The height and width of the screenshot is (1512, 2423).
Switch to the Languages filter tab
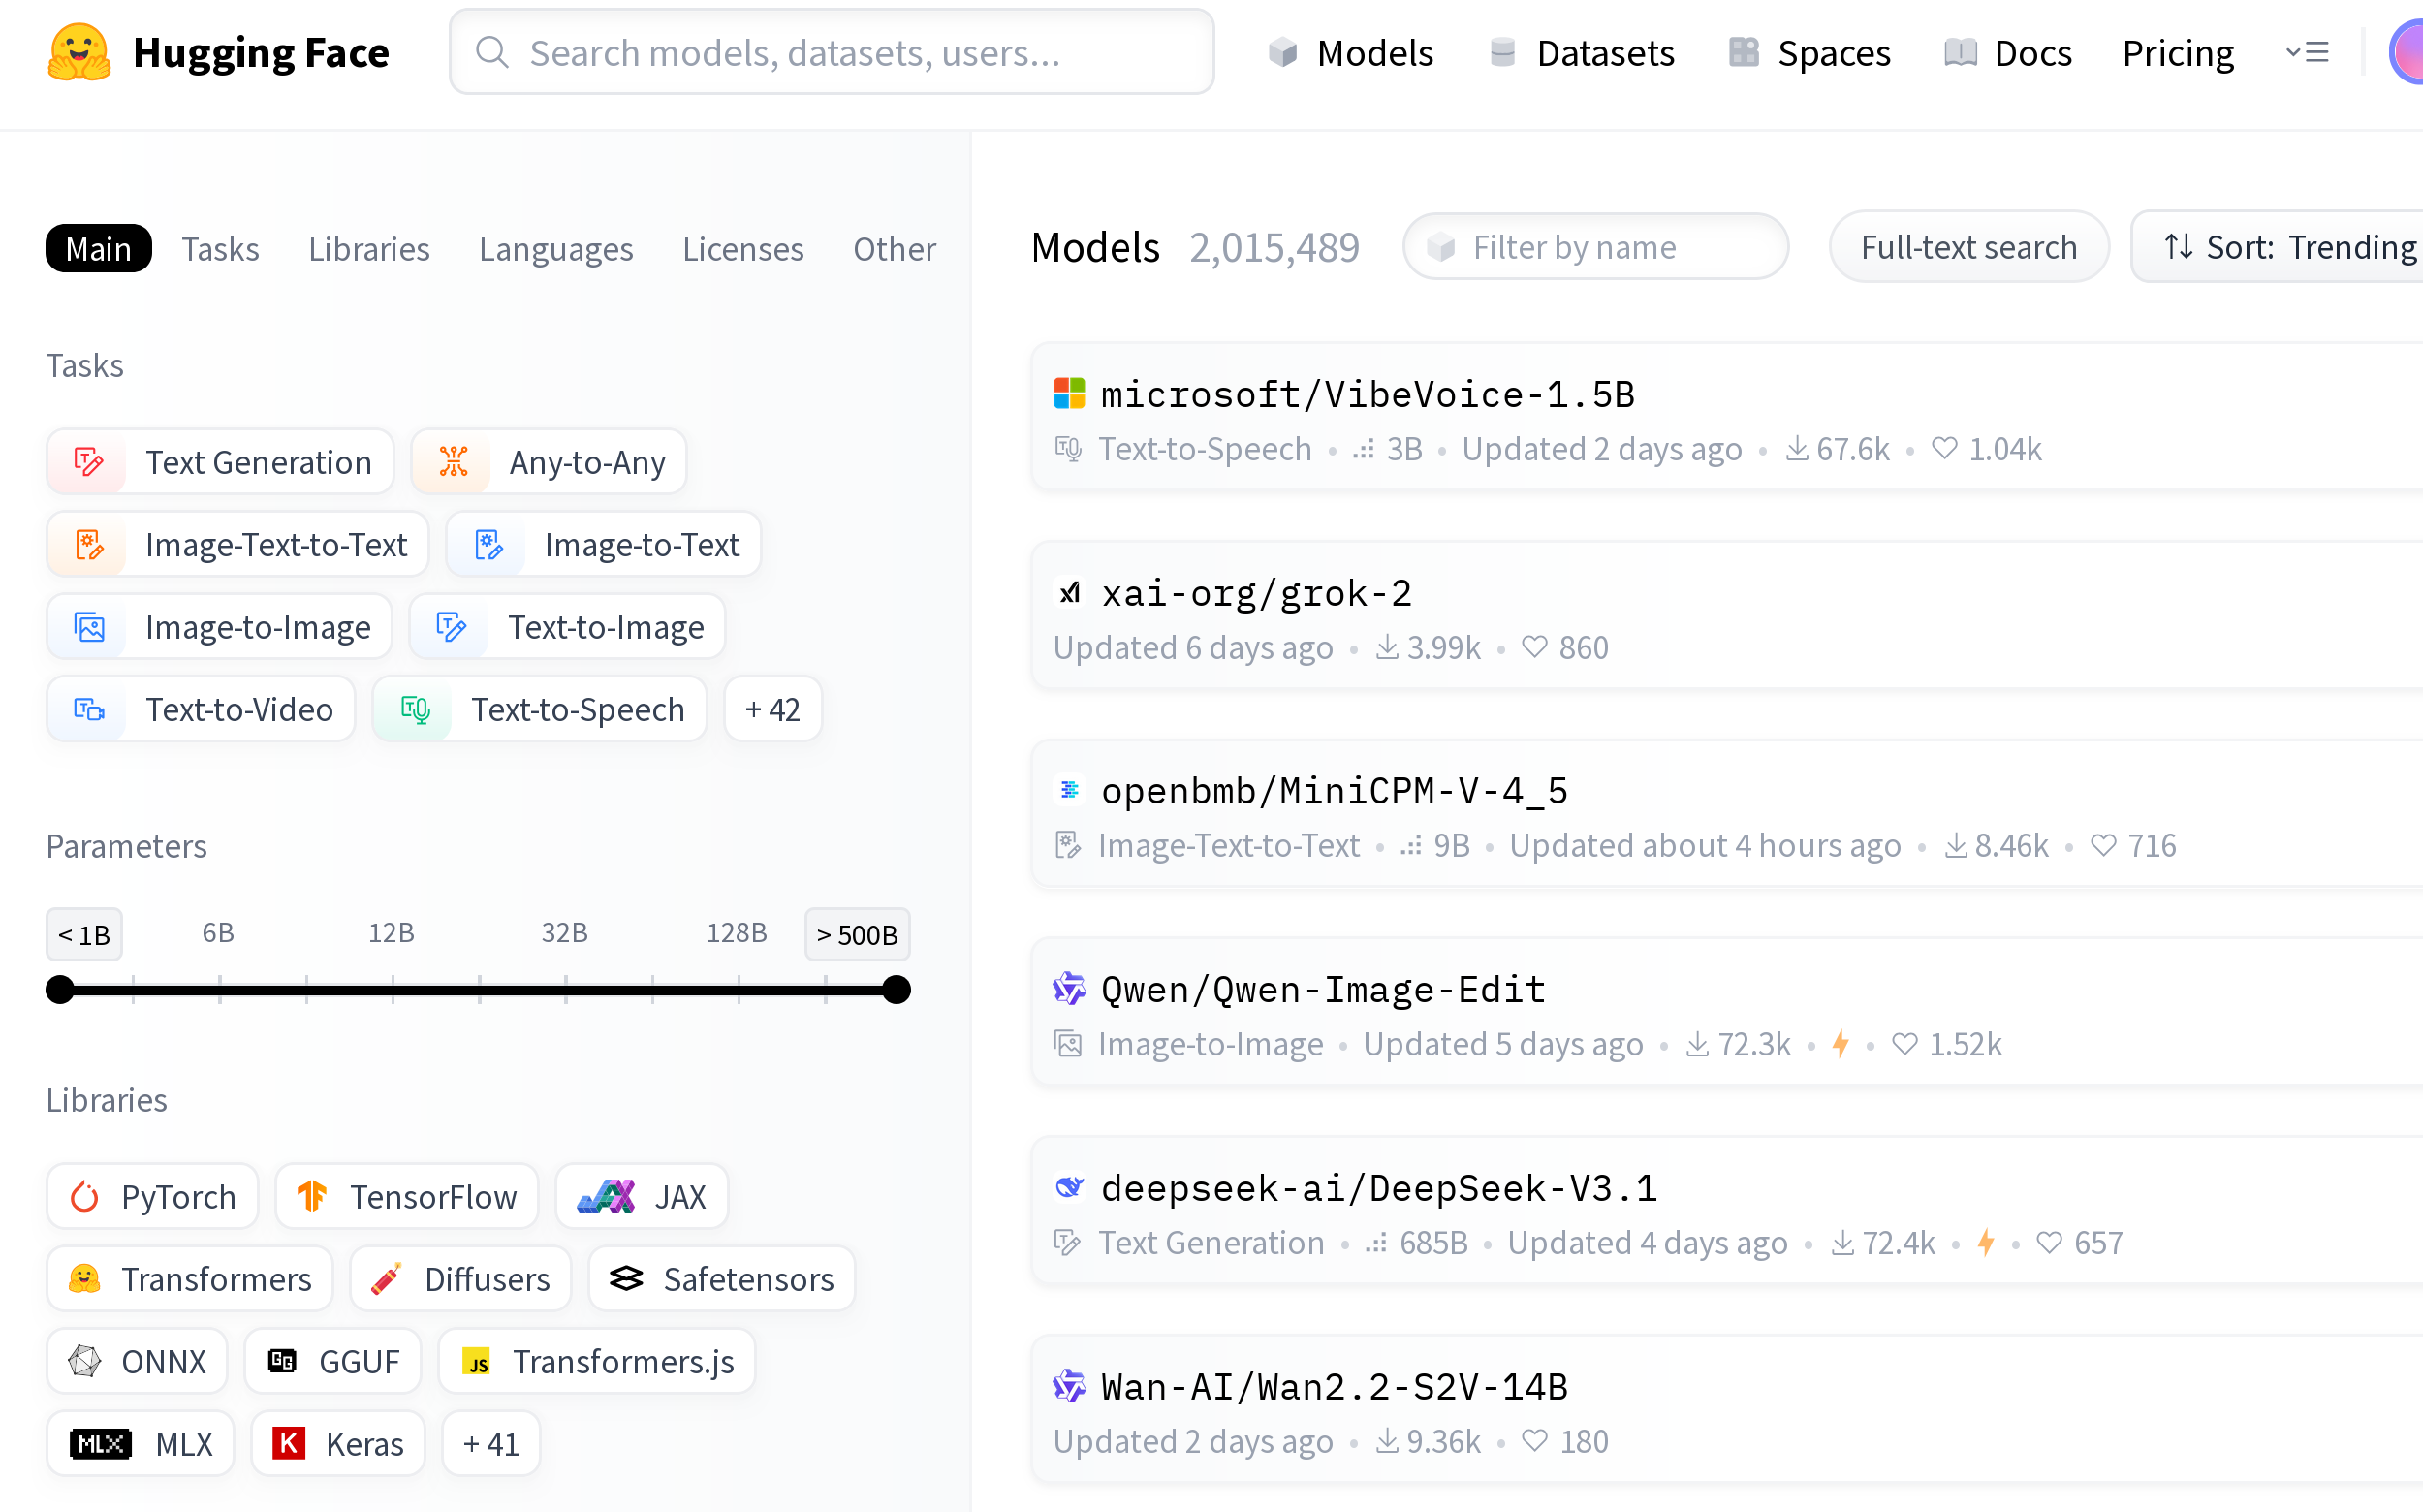tap(556, 248)
